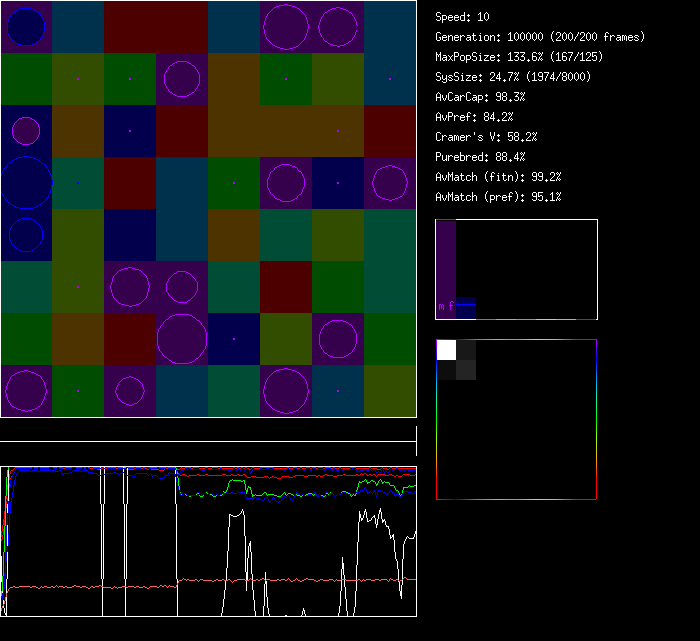Screen dimensions: 700x641
Task: Select the lighter gray square in the matrix panel
Action: tap(466, 370)
